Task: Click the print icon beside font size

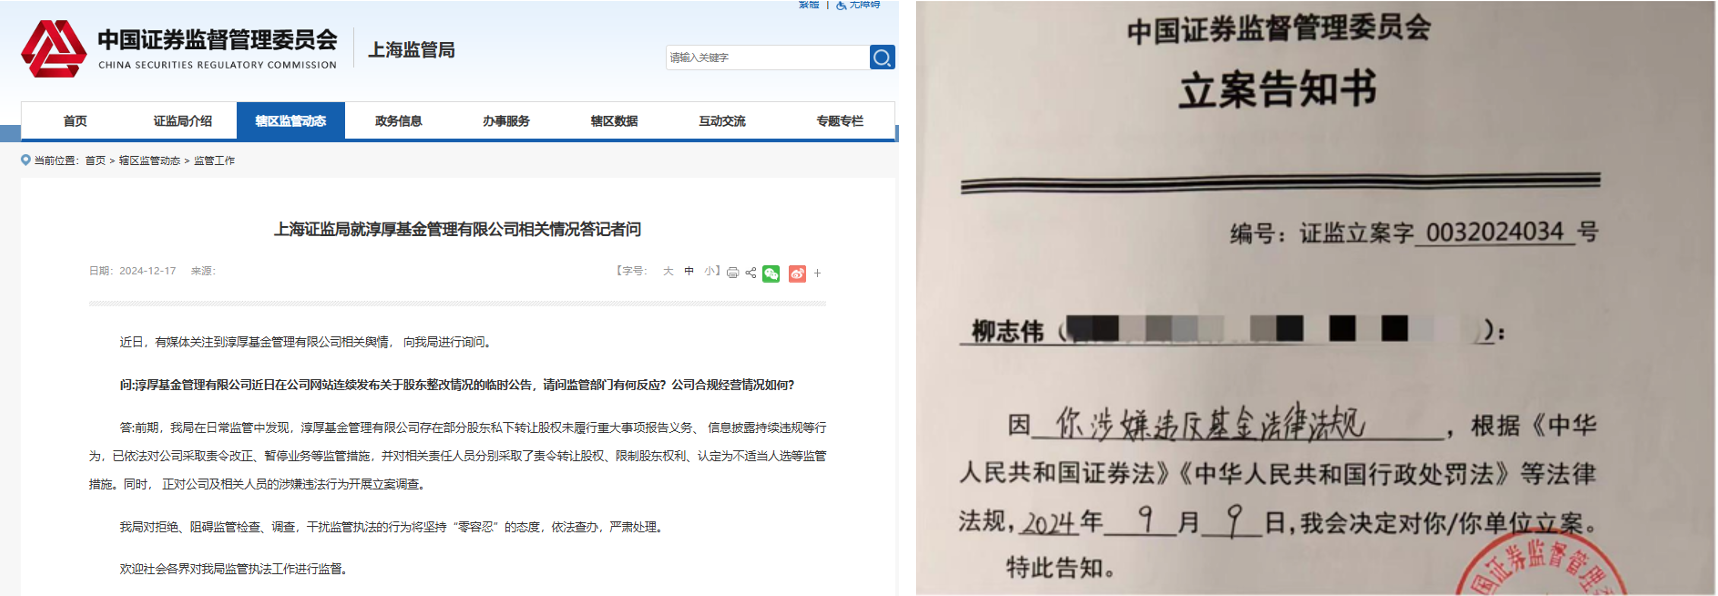Action: (x=733, y=272)
